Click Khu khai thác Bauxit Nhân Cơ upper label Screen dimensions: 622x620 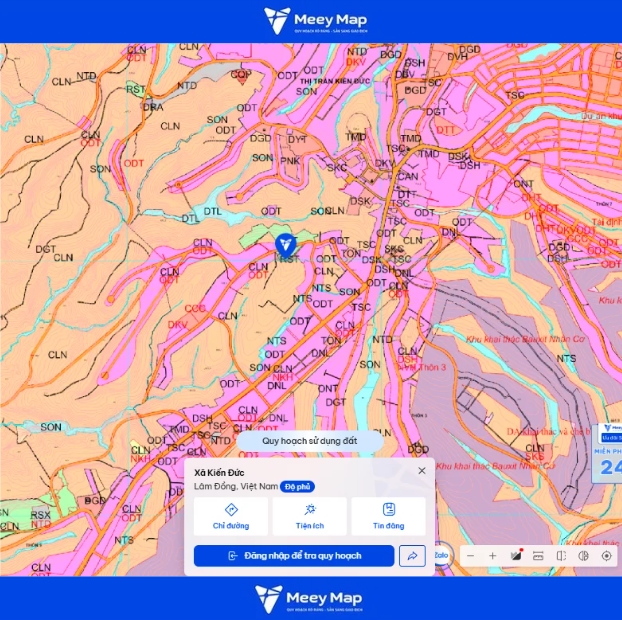click(x=525, y=339)
